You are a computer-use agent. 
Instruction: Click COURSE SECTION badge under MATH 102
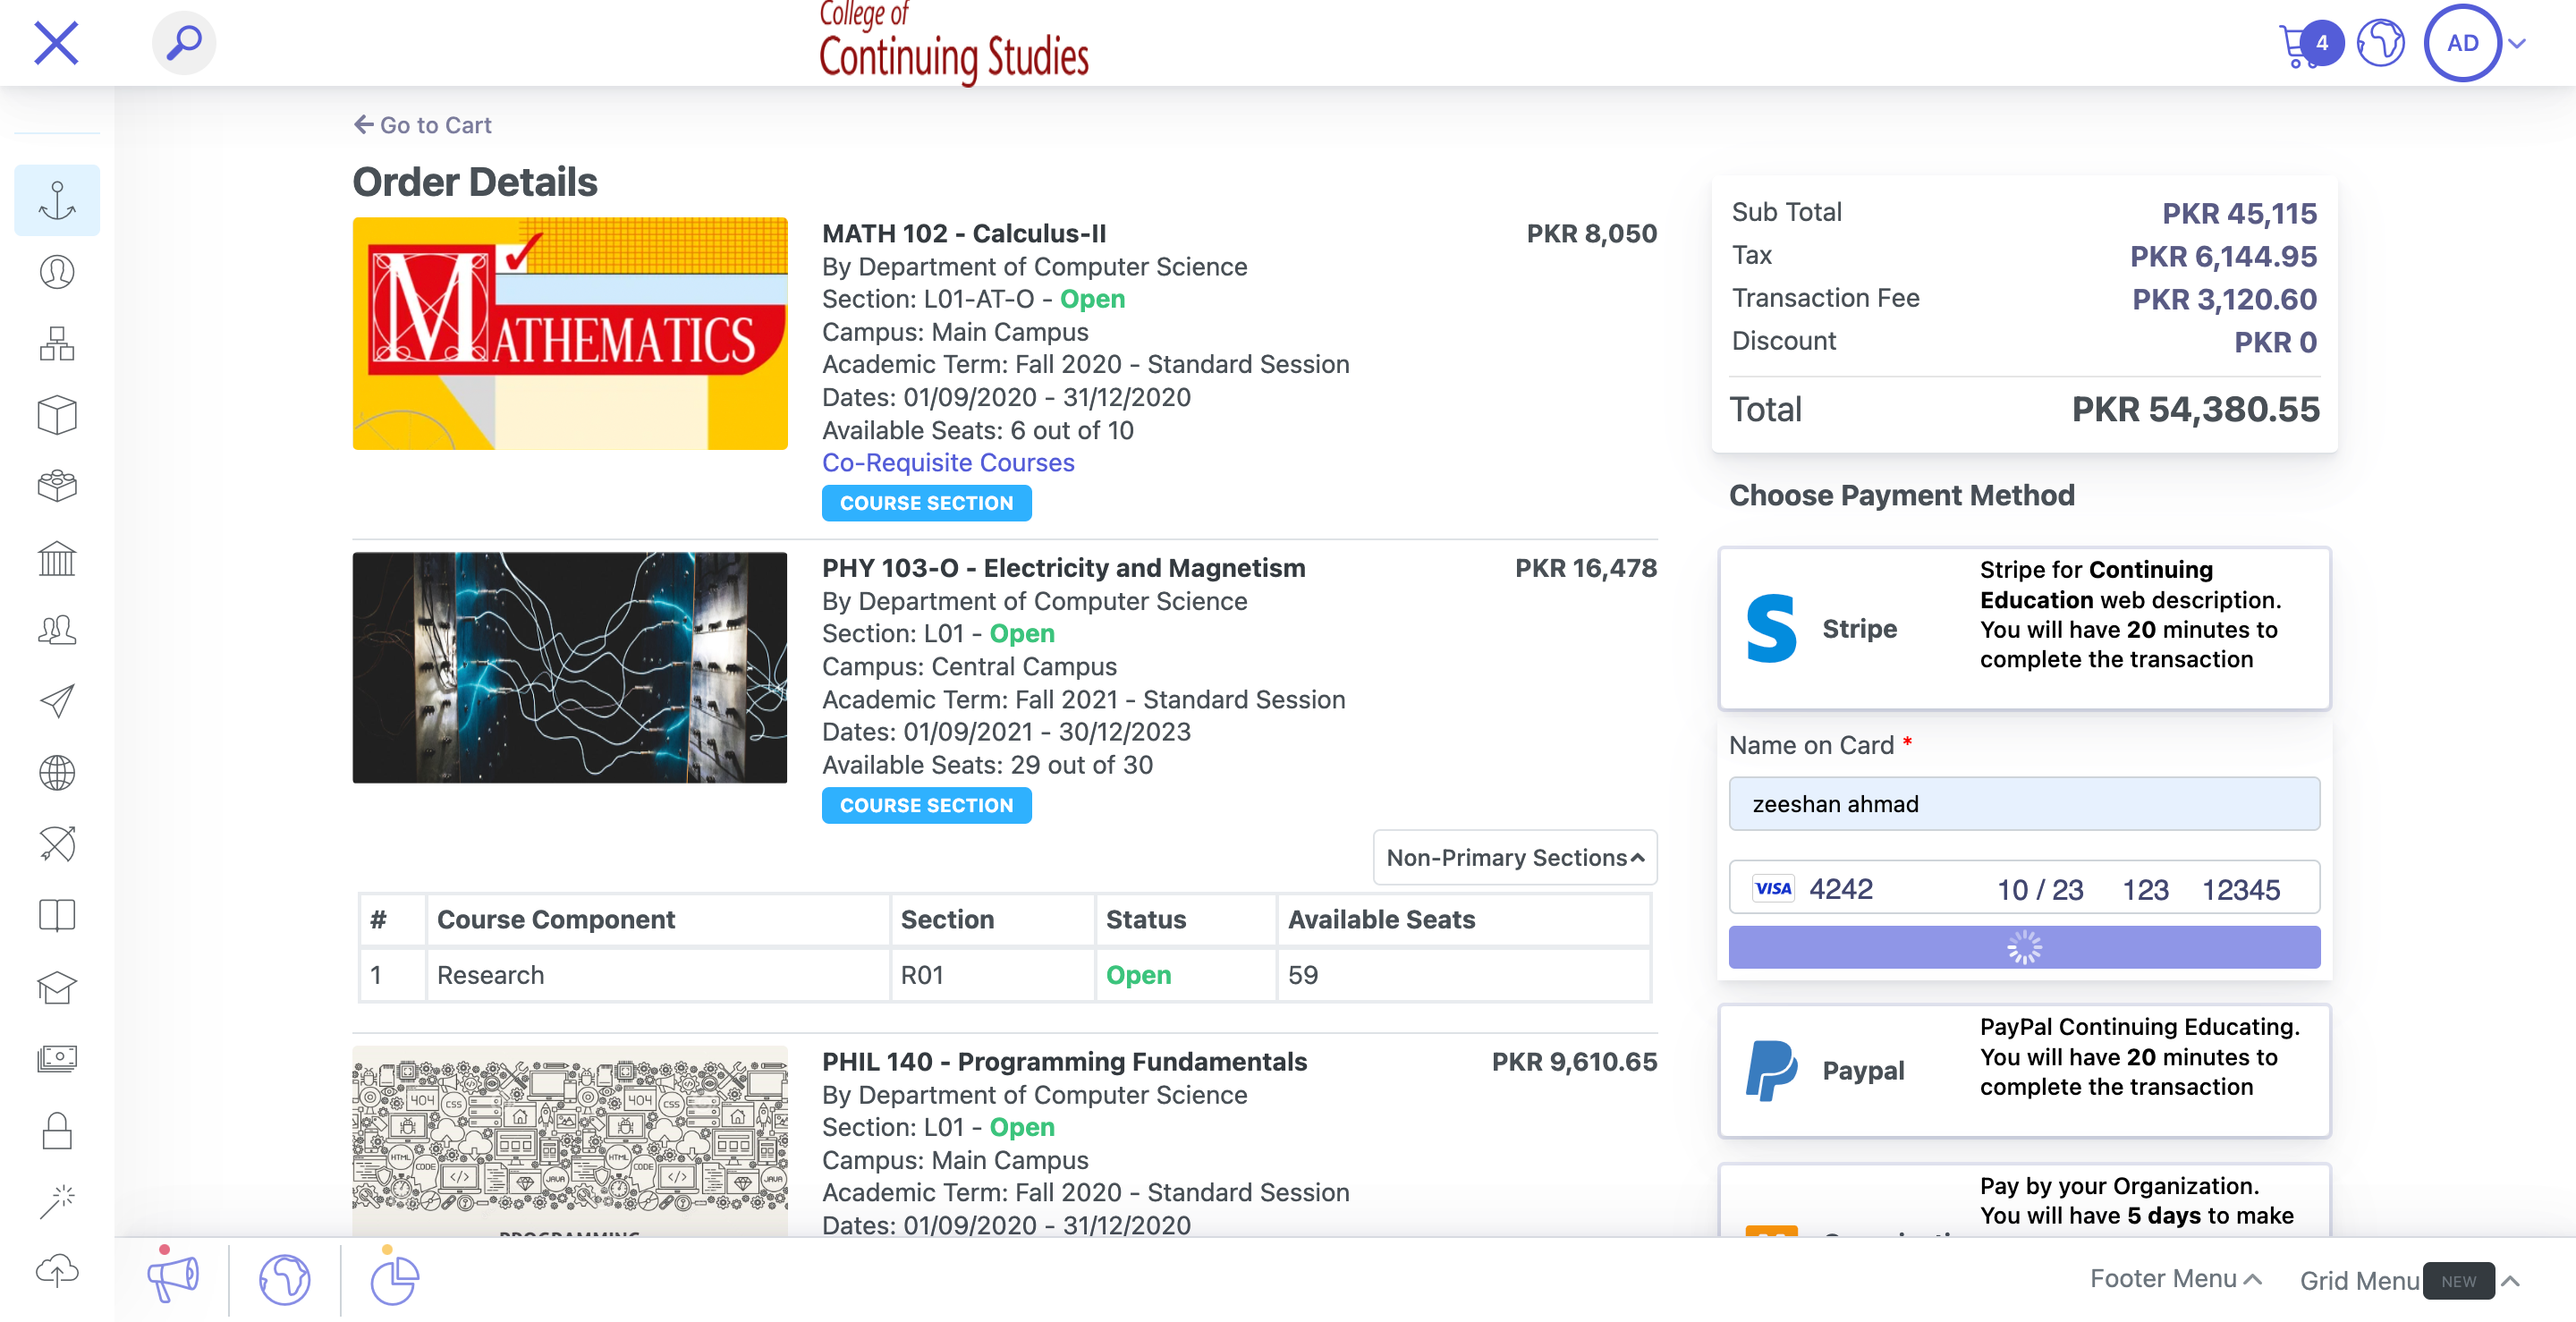coord(926,503)
